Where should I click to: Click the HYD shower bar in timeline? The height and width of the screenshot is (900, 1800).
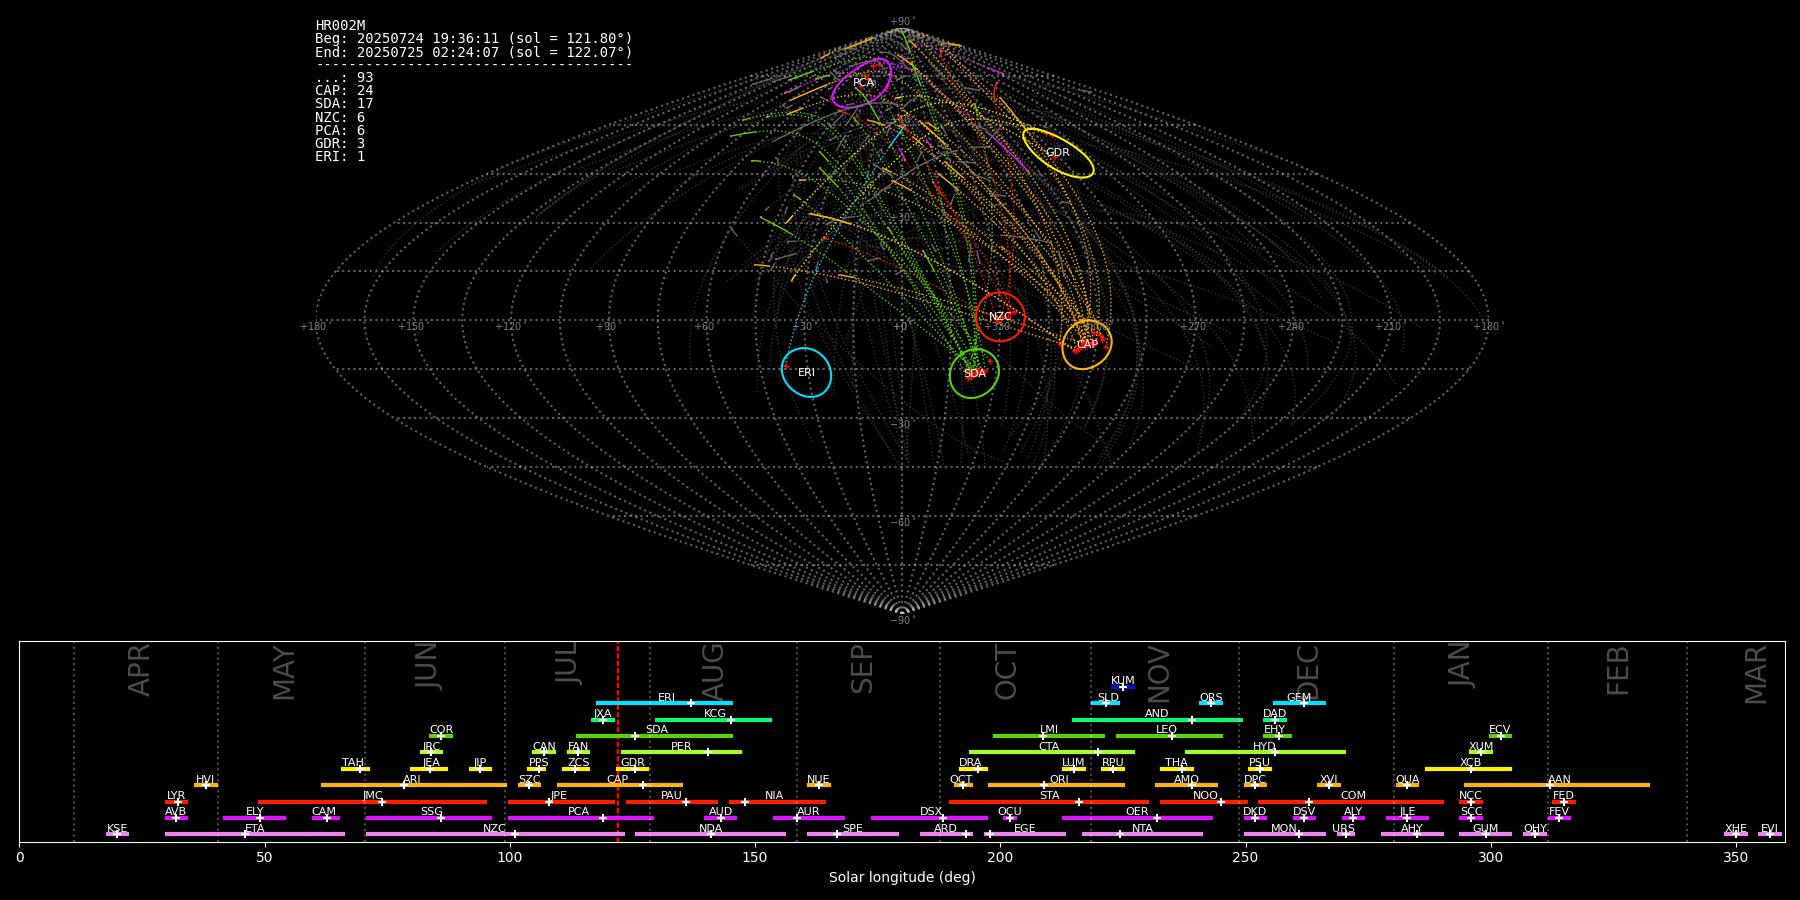tap(1265, 752)
